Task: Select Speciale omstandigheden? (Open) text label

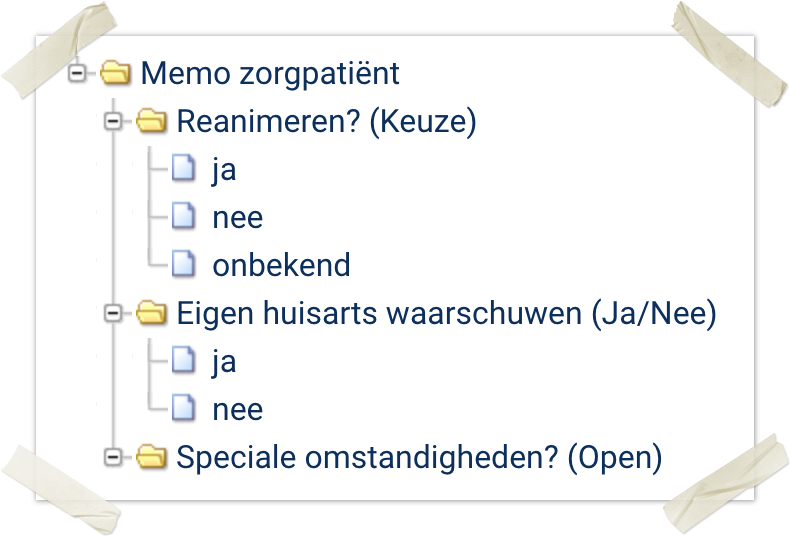Action: click(x=419, y=457)
